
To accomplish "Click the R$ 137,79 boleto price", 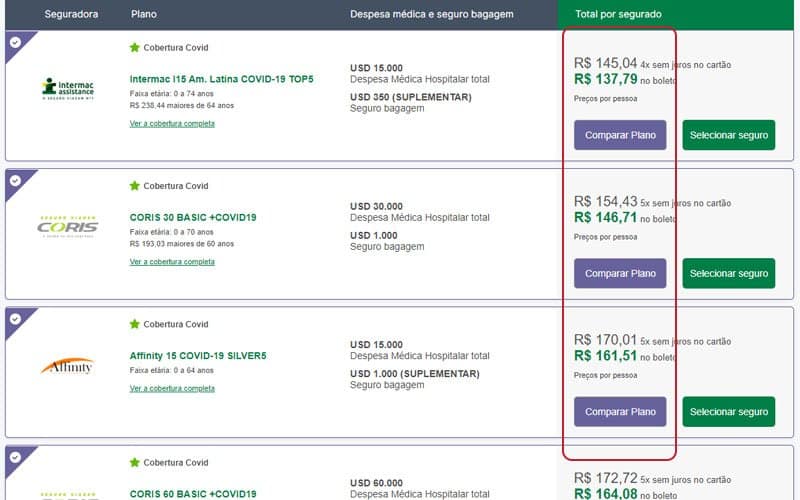I will click(606, 80).
